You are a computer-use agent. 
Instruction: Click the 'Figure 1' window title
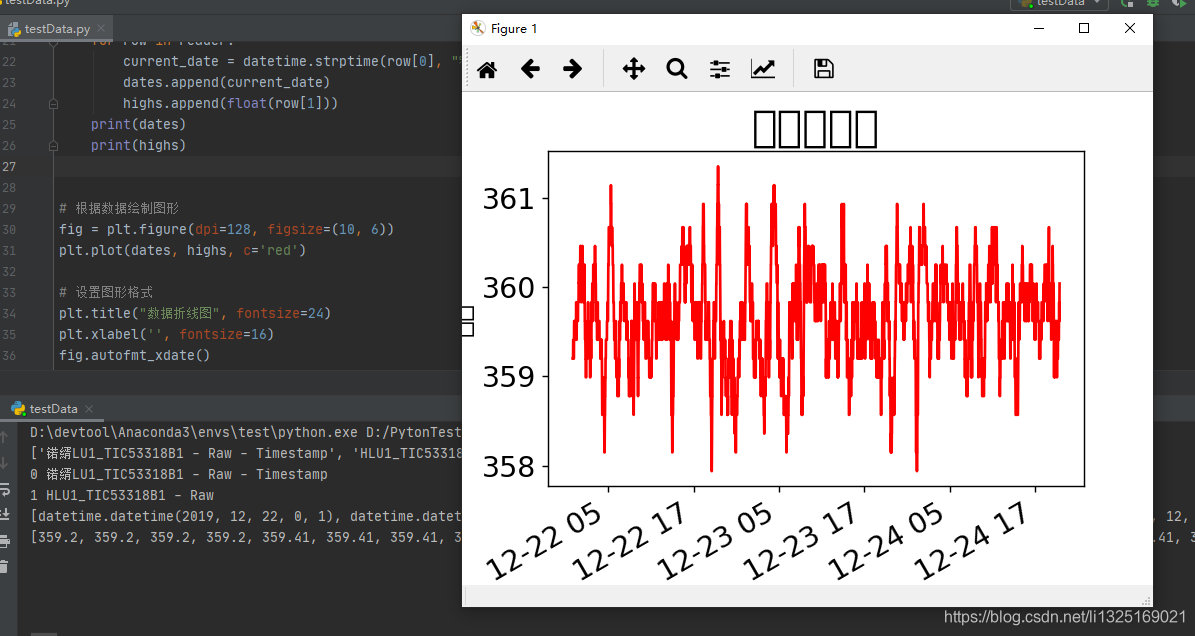tap(514, 29)
